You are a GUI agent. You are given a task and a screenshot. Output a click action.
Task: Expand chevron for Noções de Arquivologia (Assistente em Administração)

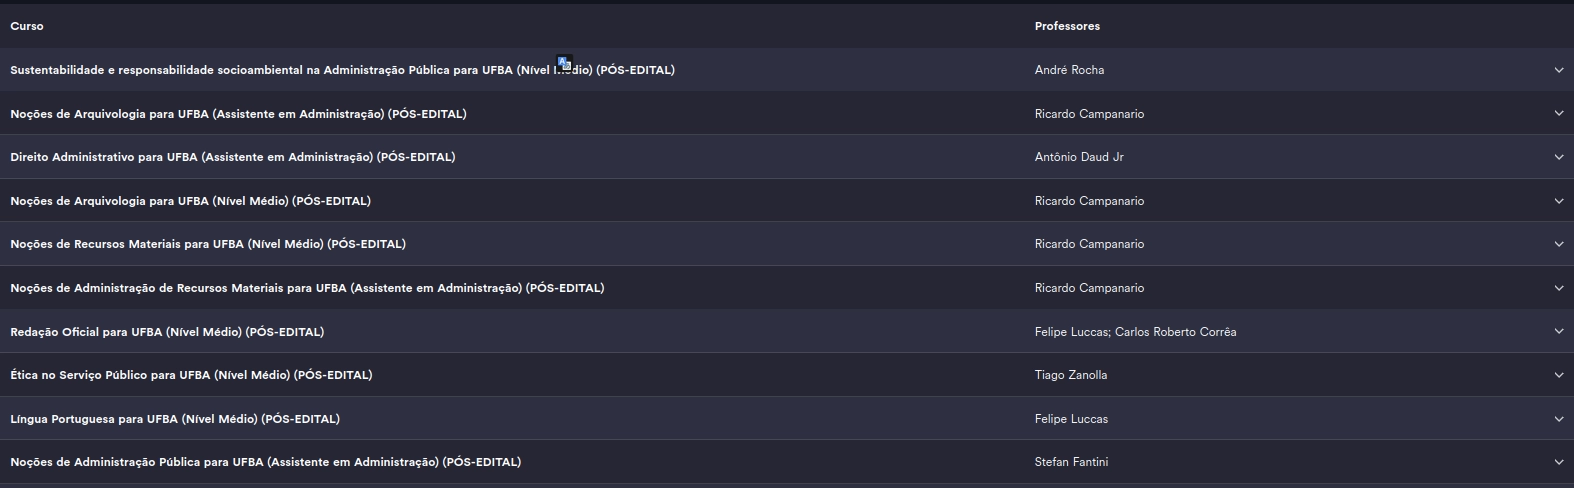[x=1558, y=114]
